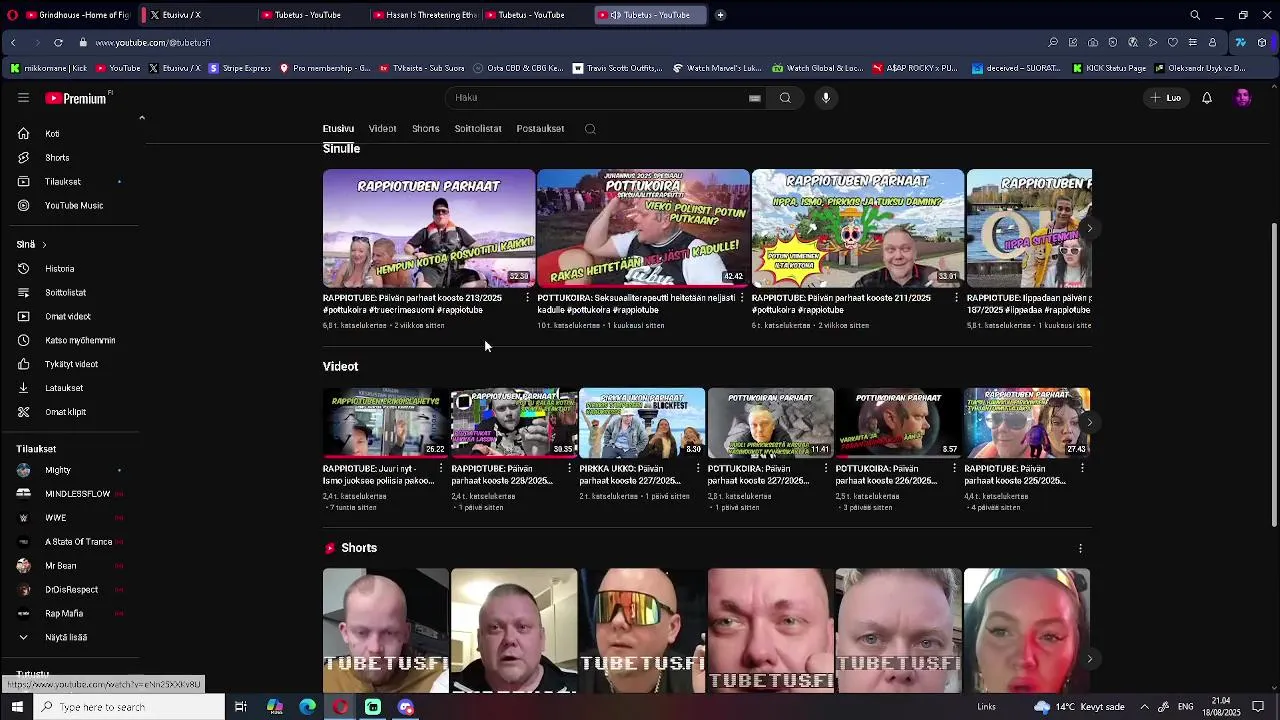Open the account avatar menu
The image size is (1280, 720).
pyautogui.click(x=1243, y=98)
